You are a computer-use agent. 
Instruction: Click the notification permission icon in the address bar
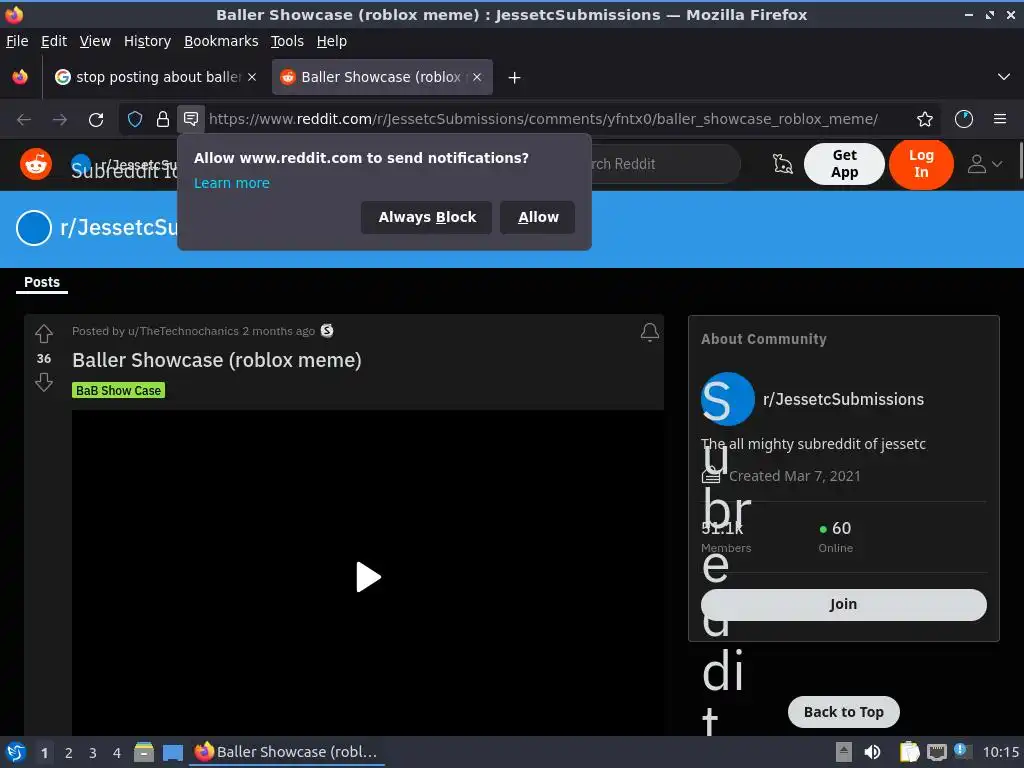[x=191, y=119]
